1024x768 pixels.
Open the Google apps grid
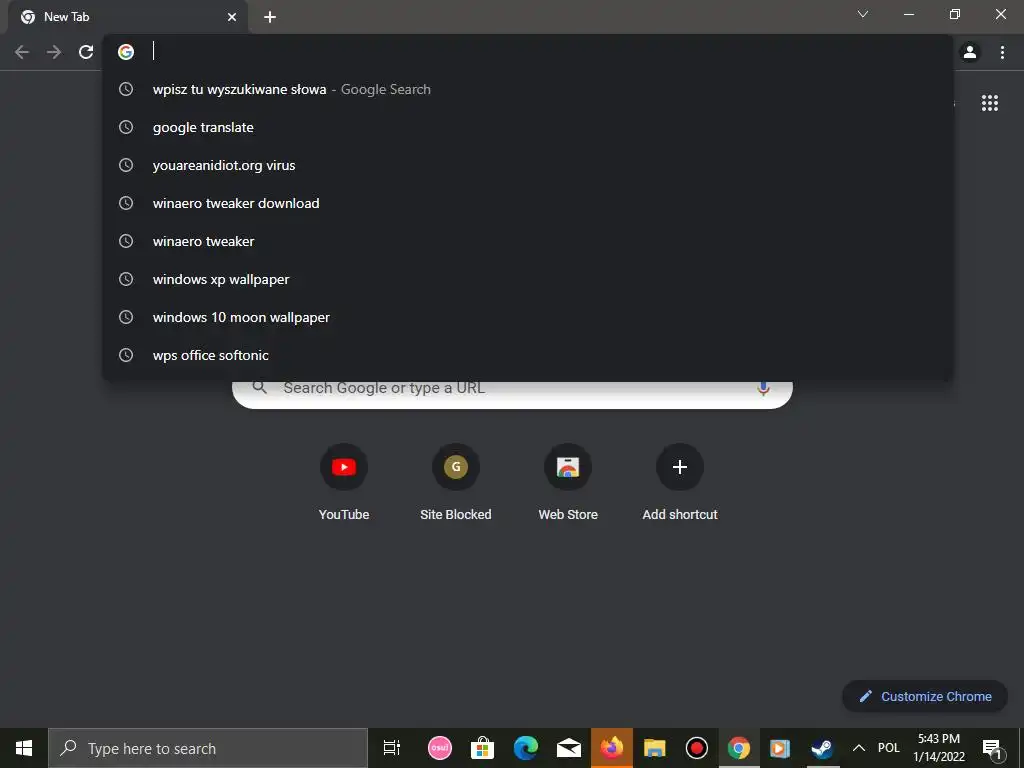(990, 103)
